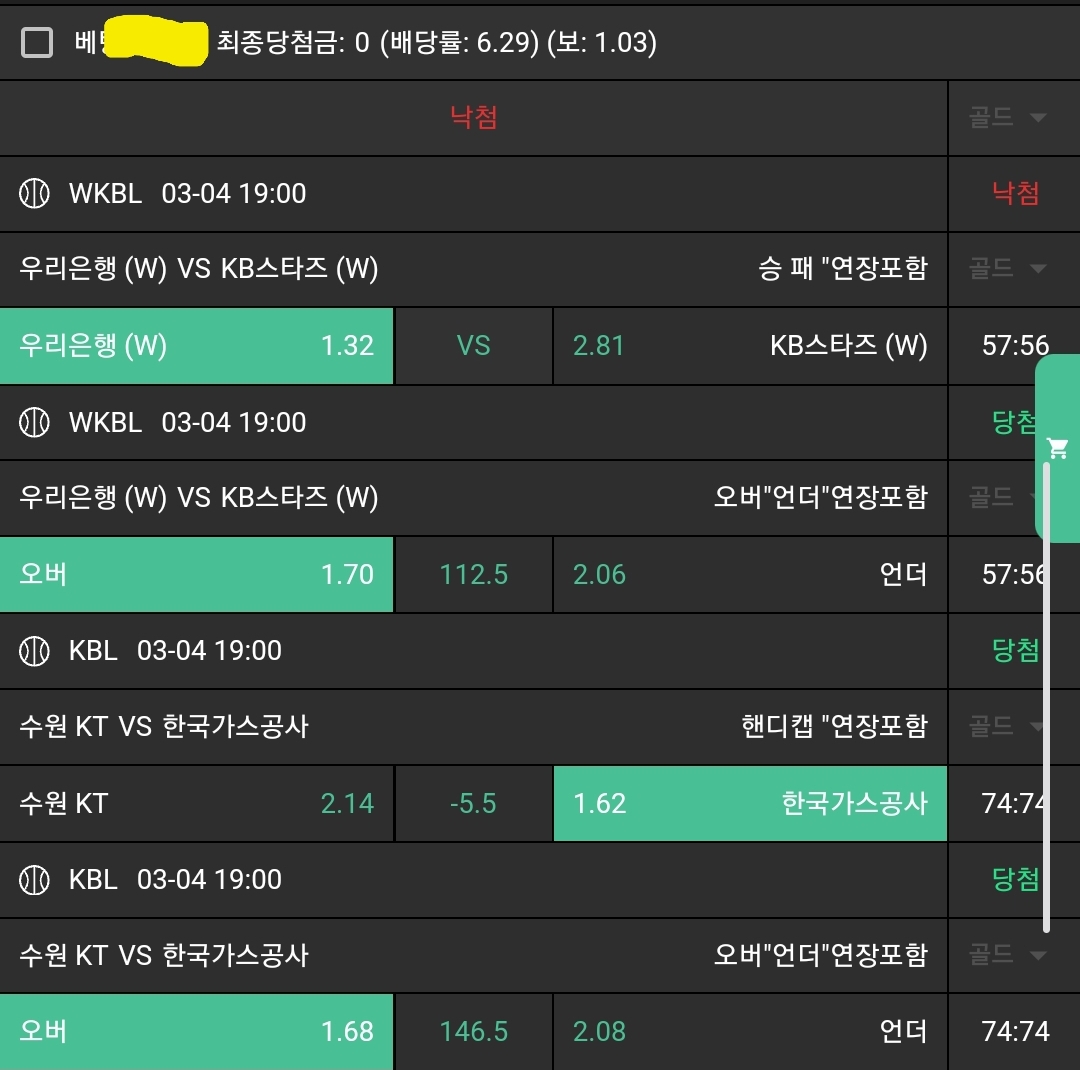Select 오버 1.70 odds cell
This screenshot has width=1080, height=1070.
click(197, 575)
